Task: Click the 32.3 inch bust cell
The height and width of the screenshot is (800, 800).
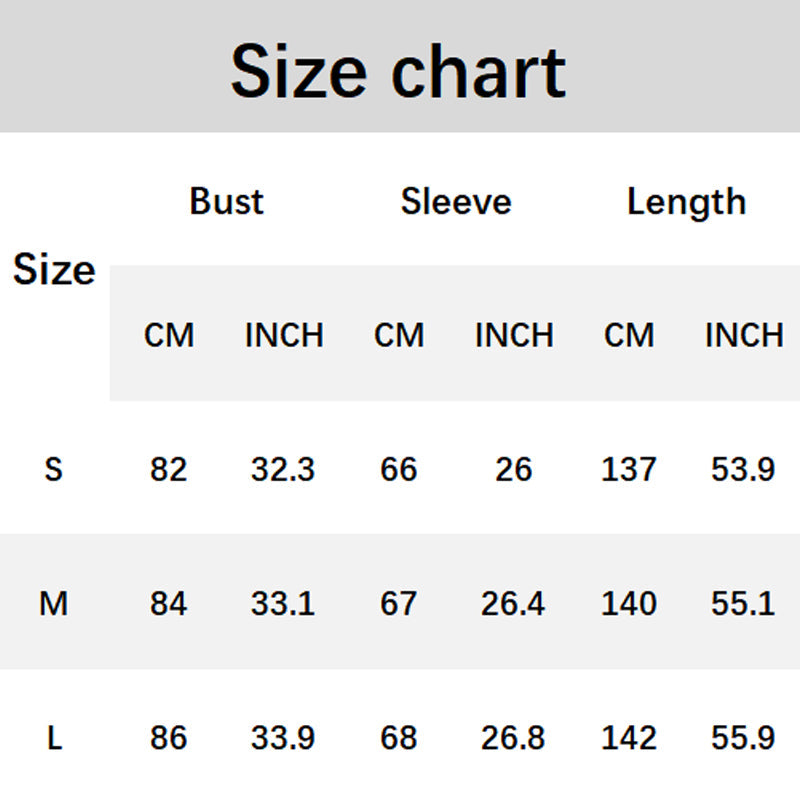Action: coord(283,468)
